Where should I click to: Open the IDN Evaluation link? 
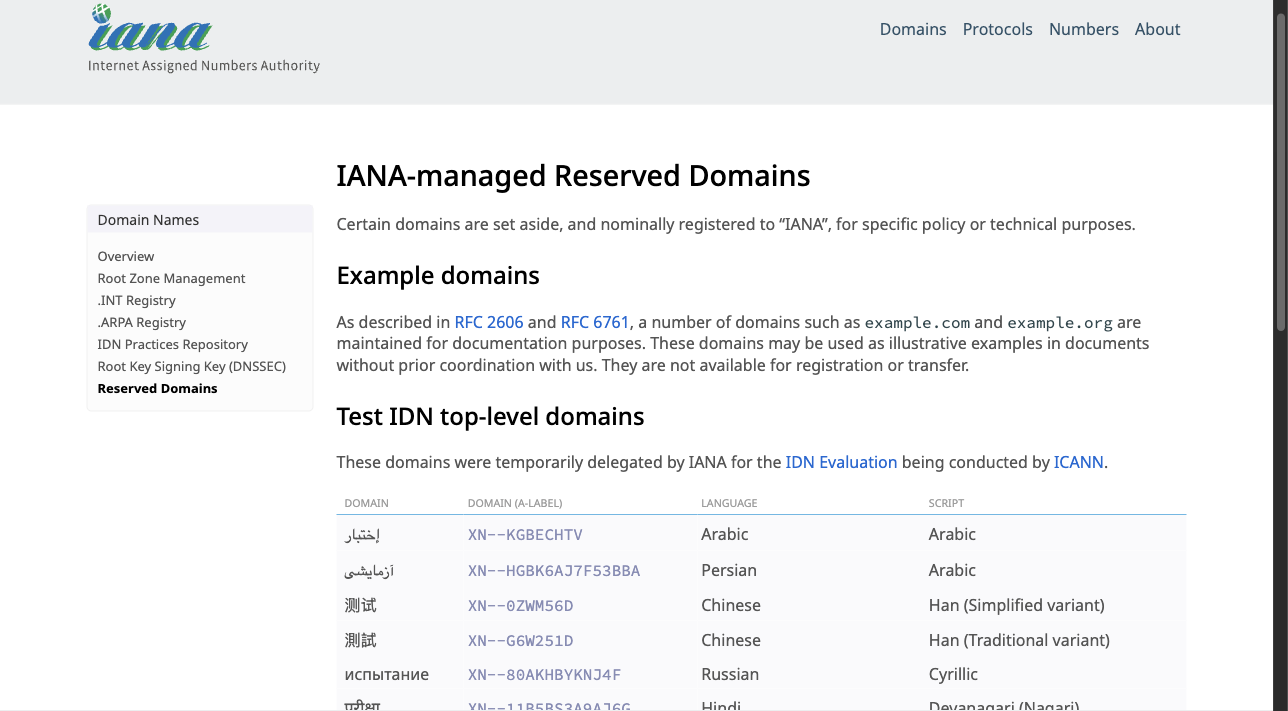(x=841, y=462)
